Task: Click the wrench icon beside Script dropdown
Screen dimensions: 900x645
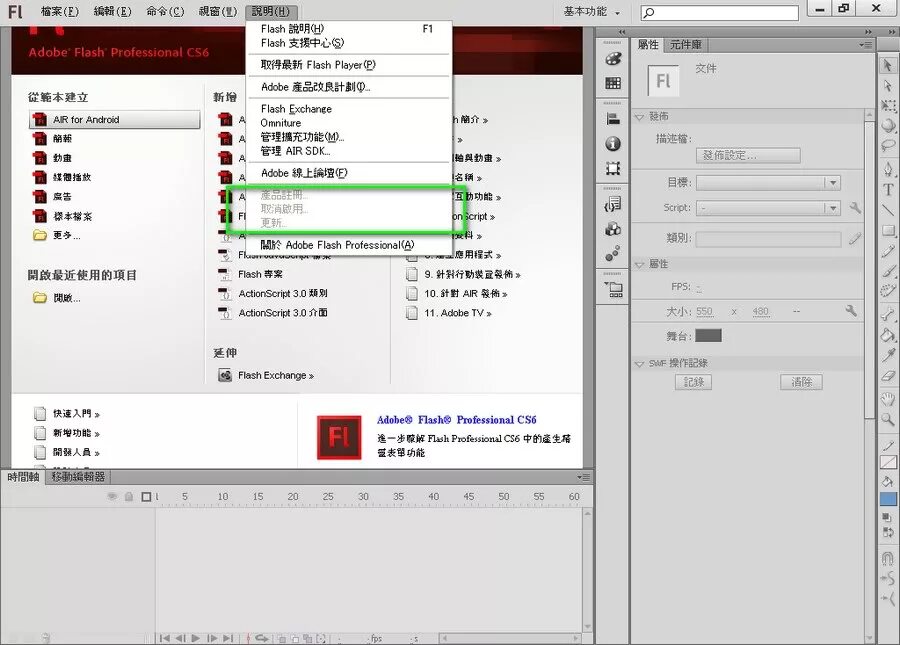Action: [855, 208]
